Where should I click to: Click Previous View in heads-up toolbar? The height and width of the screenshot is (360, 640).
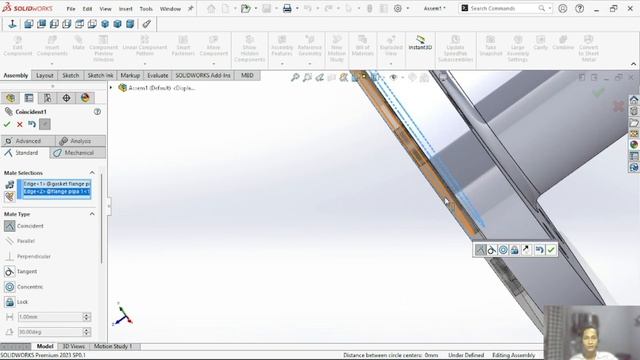click(x=320, y=77)
